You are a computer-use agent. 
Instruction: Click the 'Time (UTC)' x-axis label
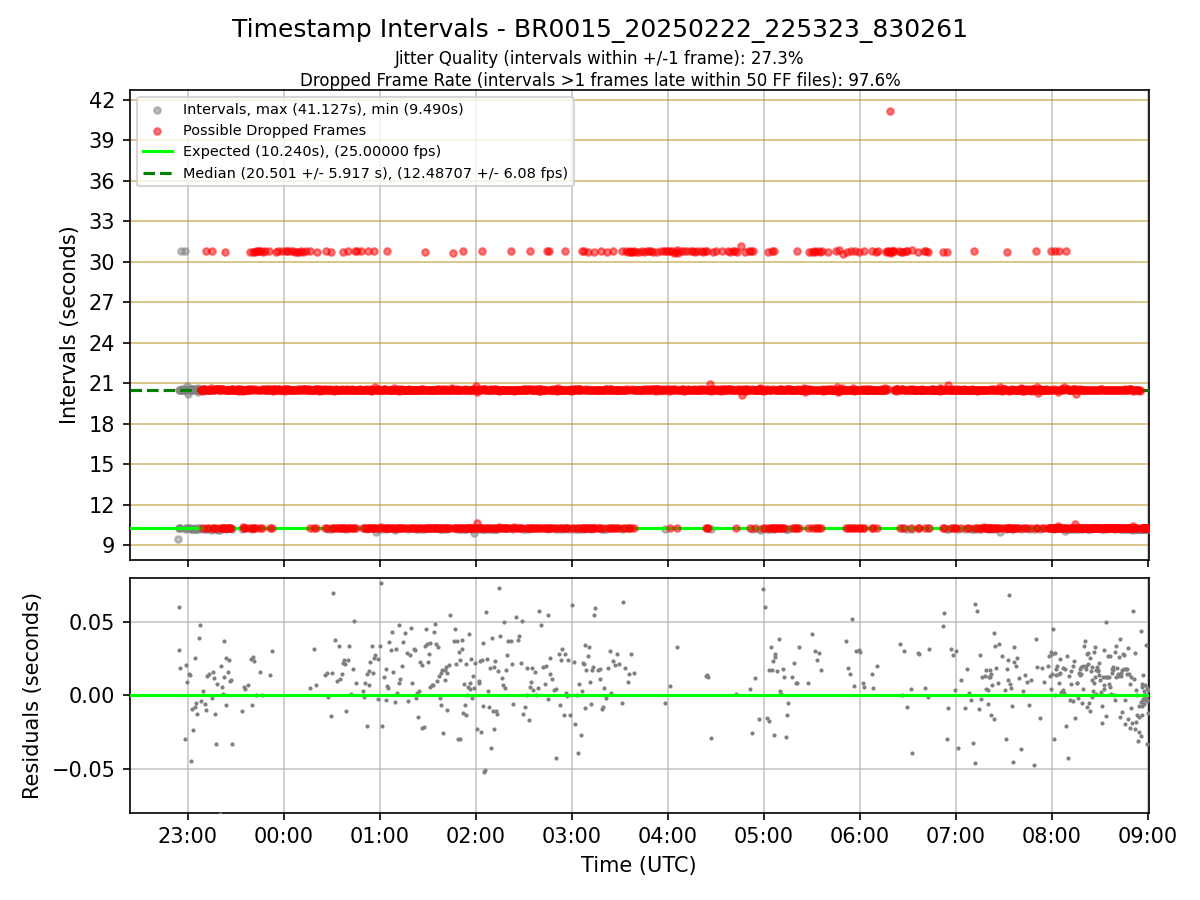pos(638,865)
